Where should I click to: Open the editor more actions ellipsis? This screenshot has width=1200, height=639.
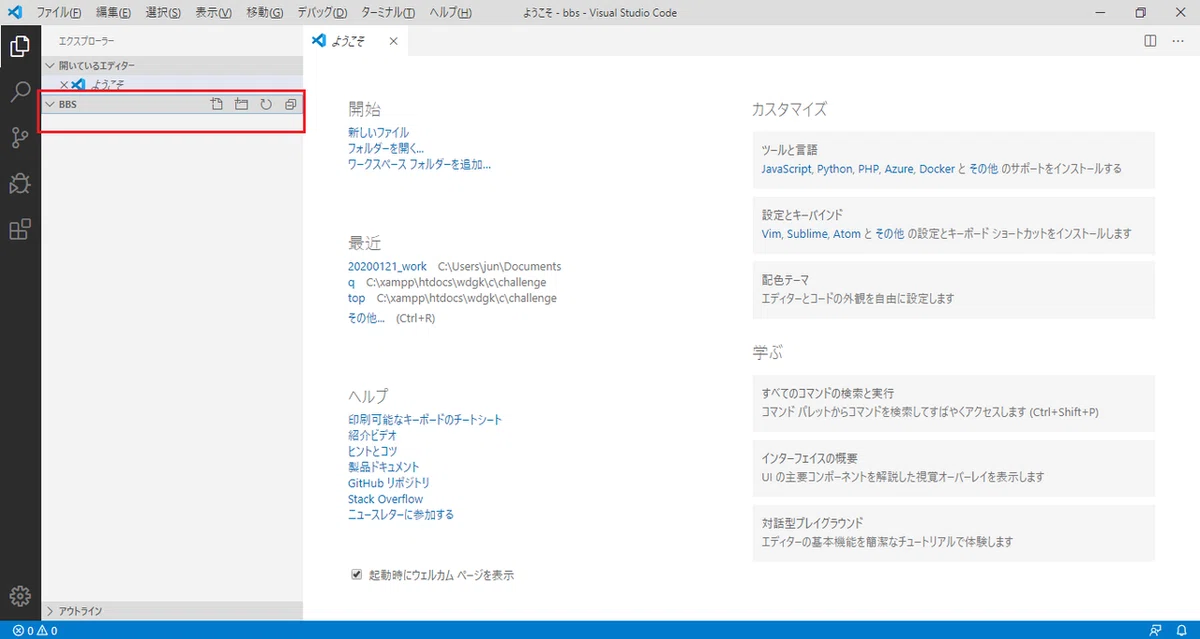pos(1178,41)
